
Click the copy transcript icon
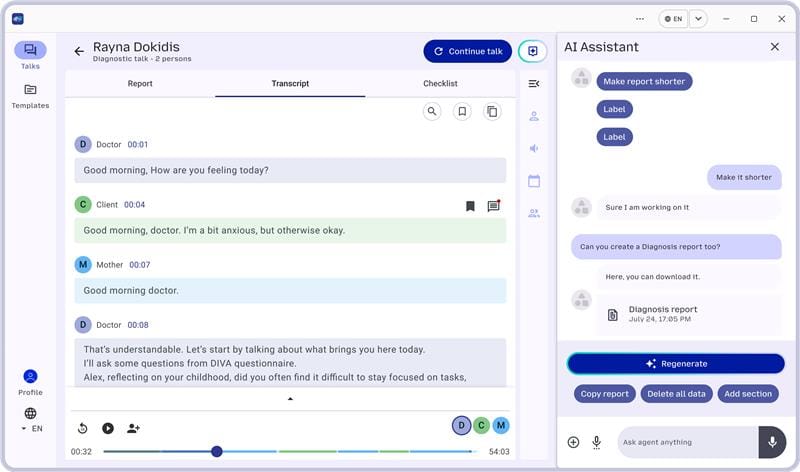pyautogui.click(x=492, y=112)
